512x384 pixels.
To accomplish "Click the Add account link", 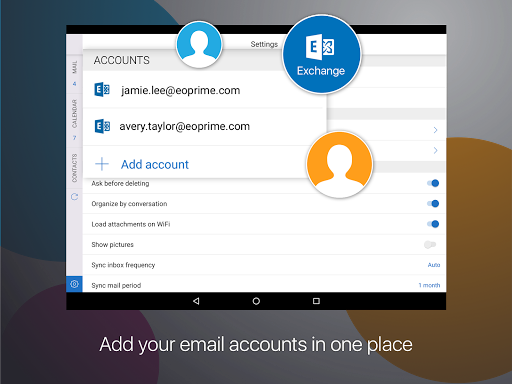I will (x=155, y=164).
